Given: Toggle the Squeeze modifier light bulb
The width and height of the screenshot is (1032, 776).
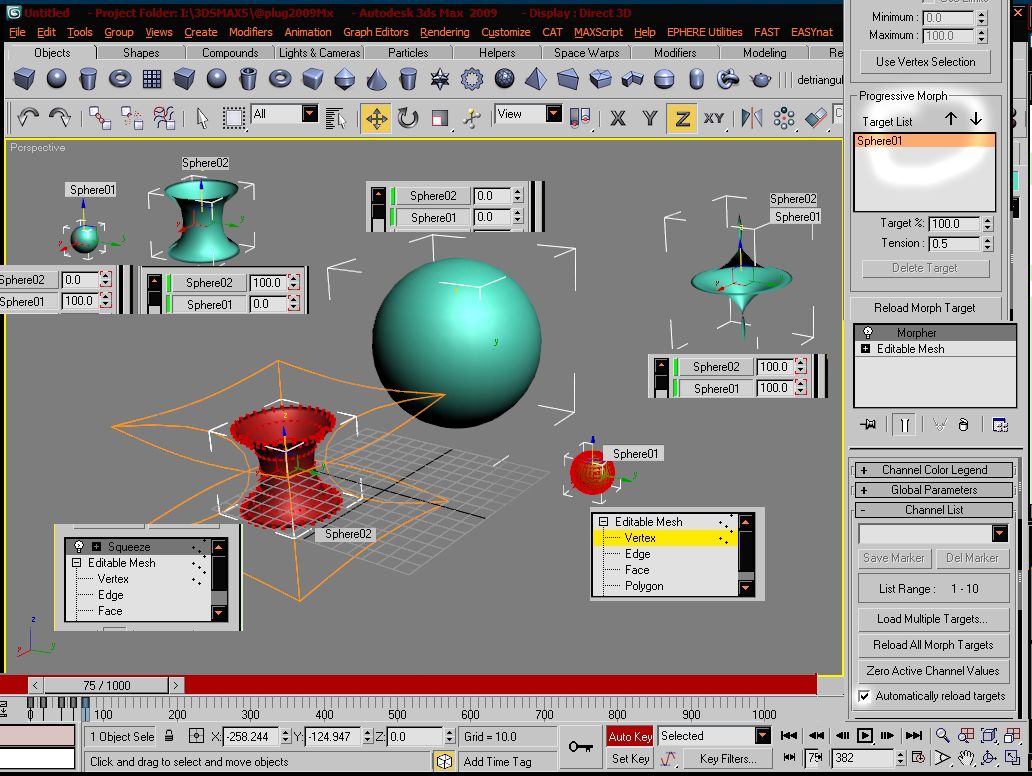Looking at the screenshot, I should (79, 546).
